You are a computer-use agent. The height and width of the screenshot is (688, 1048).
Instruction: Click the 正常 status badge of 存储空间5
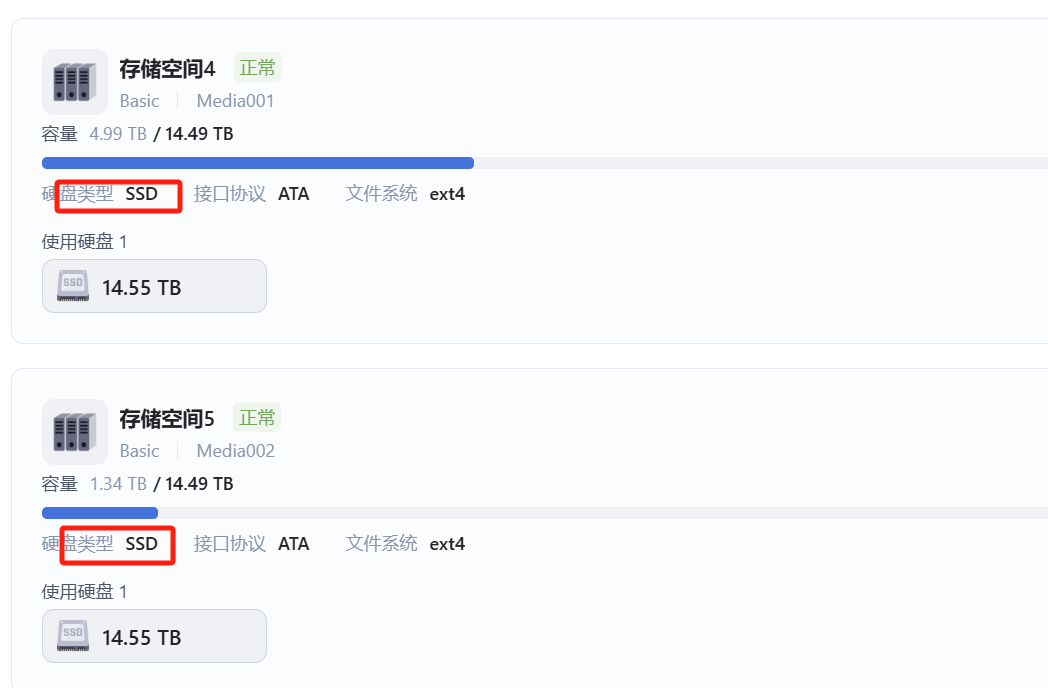[x=257, y=417]
